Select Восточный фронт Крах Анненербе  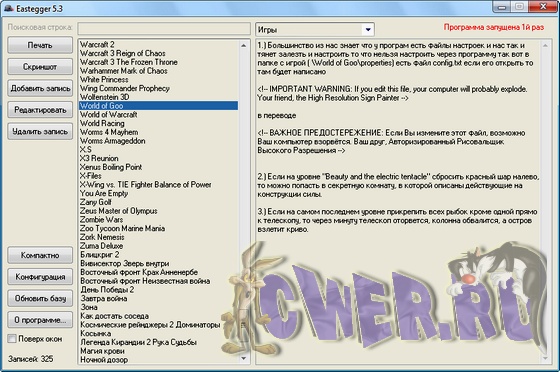[x=158, y=272]
